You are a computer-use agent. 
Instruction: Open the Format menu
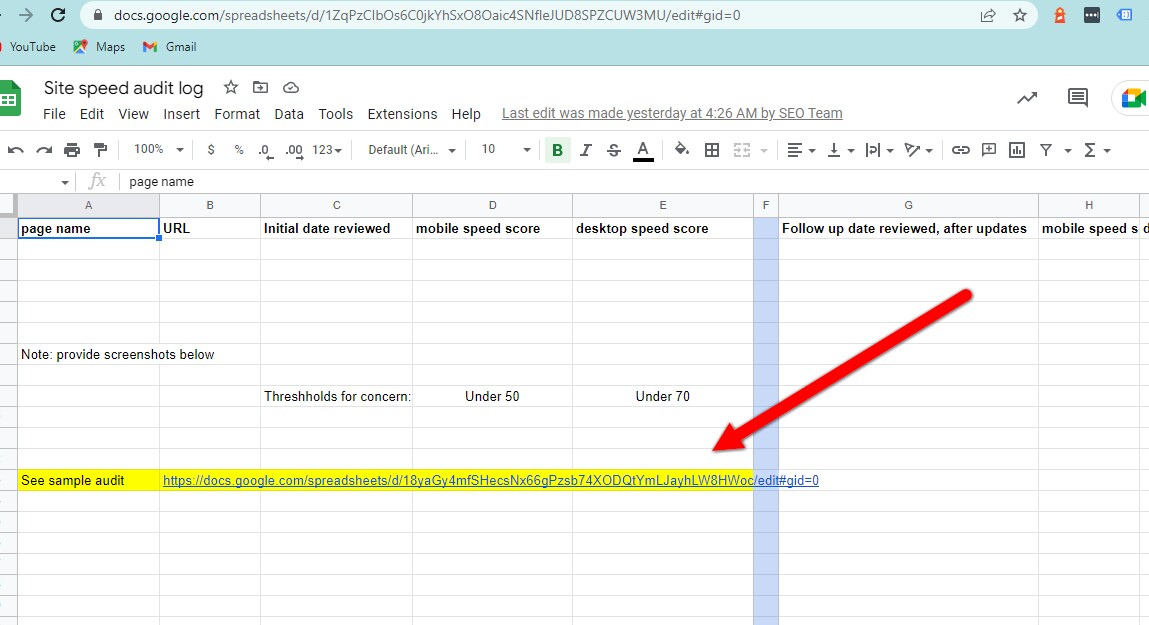point(237,114)
